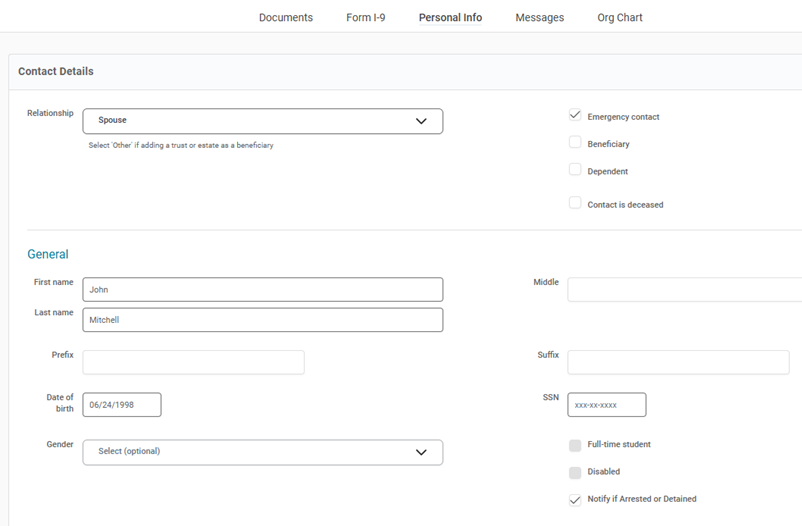Go to the Org Chart tab

(x=620, y=17)
